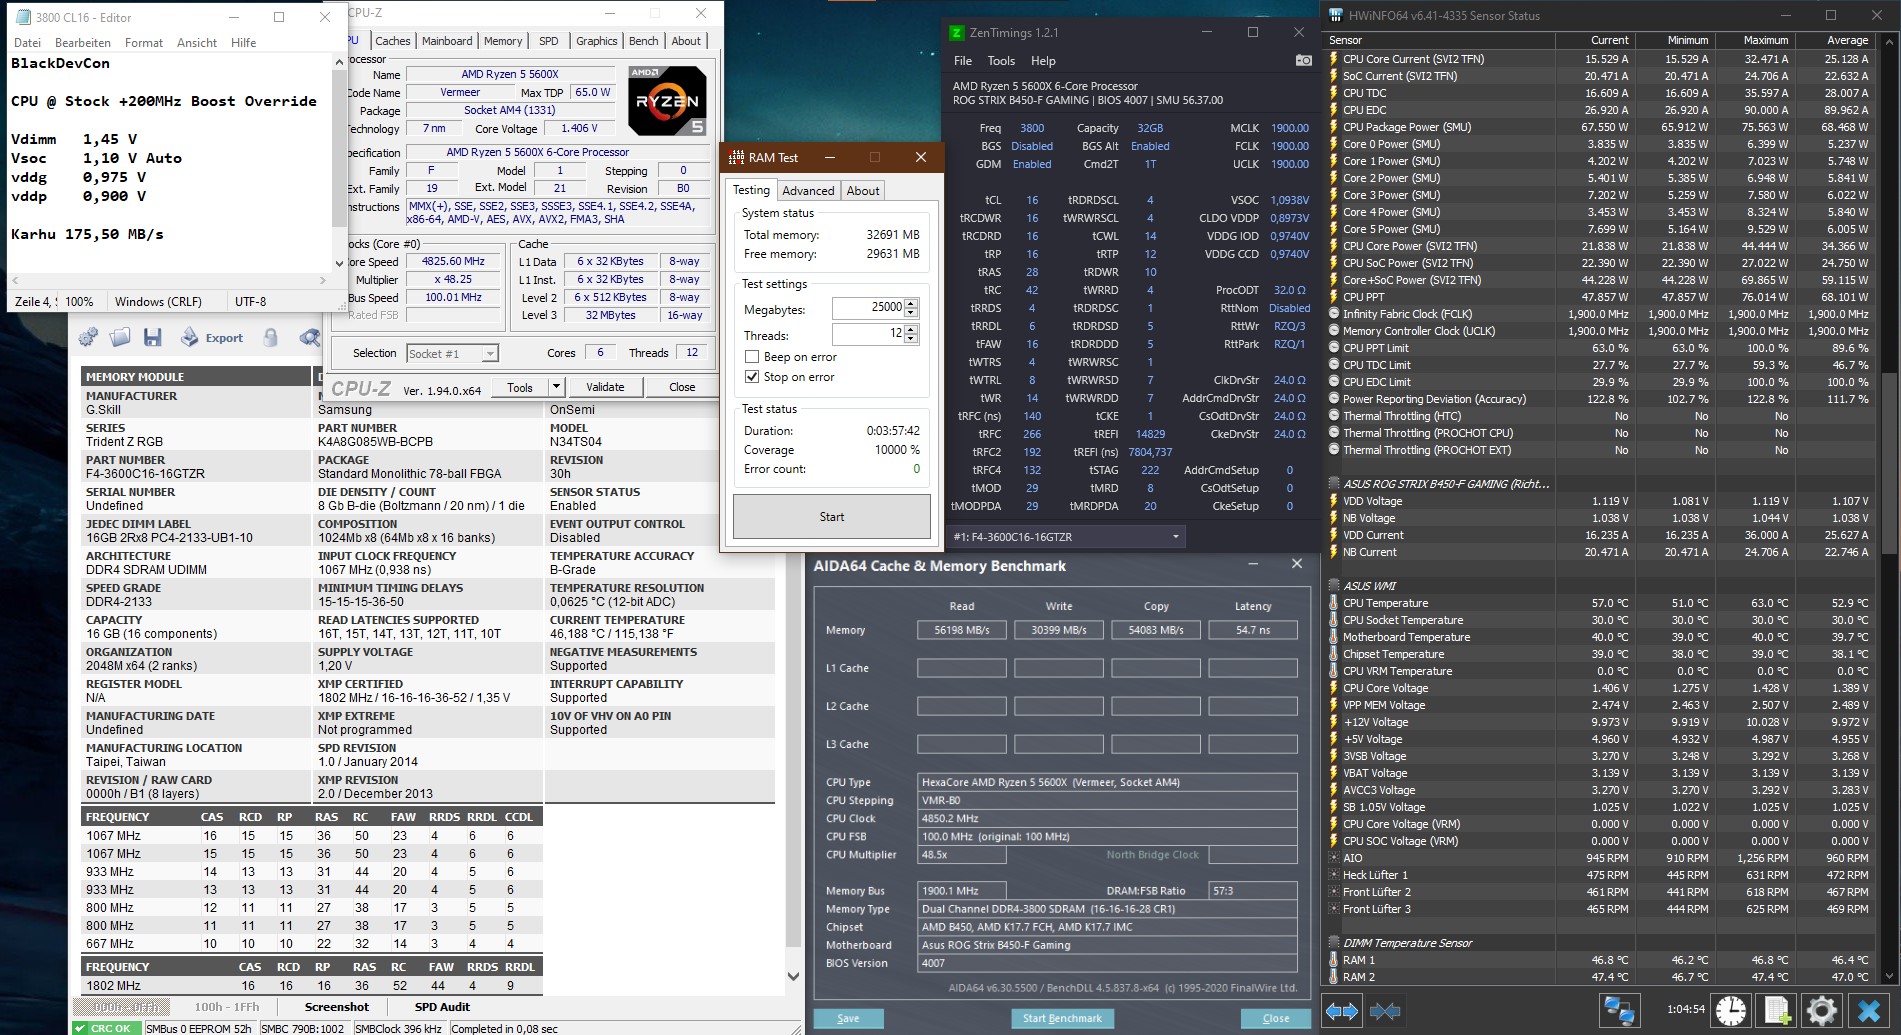Click the Close button in AIDA64 benchmark
This screenshot has height=1035, width=1901.
(x=1276, y=1018)
